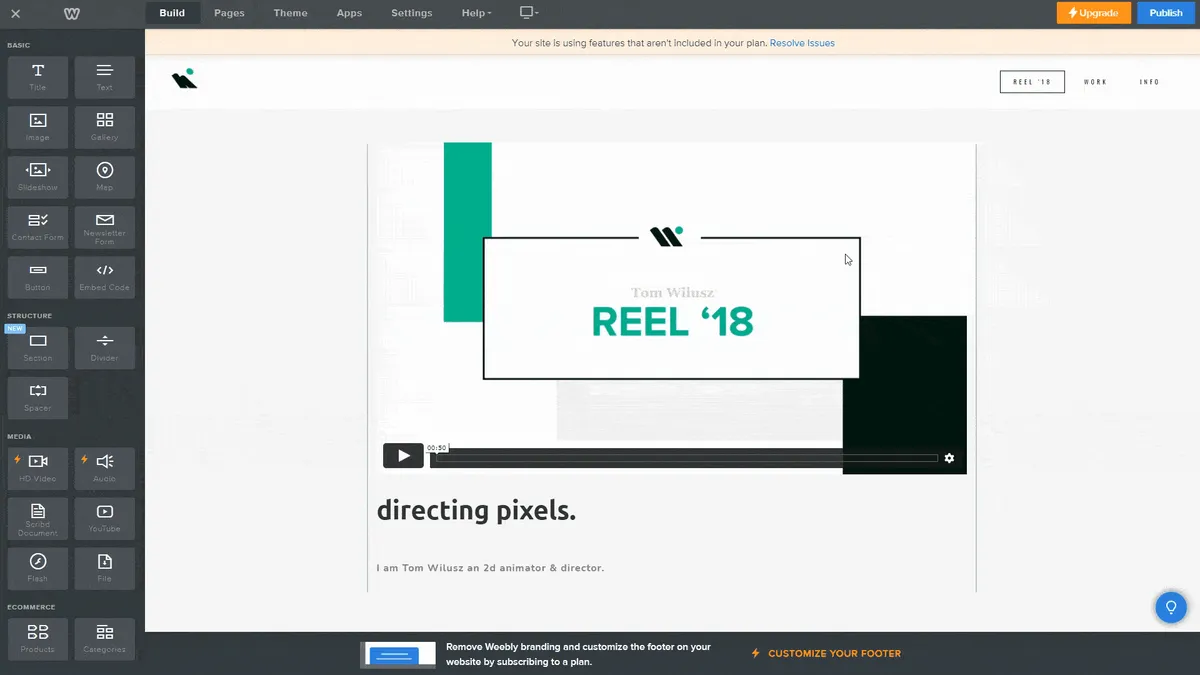This screenshot has height=675, width=1200.
Task: Select the YouTube element
Action: (105, 518)
